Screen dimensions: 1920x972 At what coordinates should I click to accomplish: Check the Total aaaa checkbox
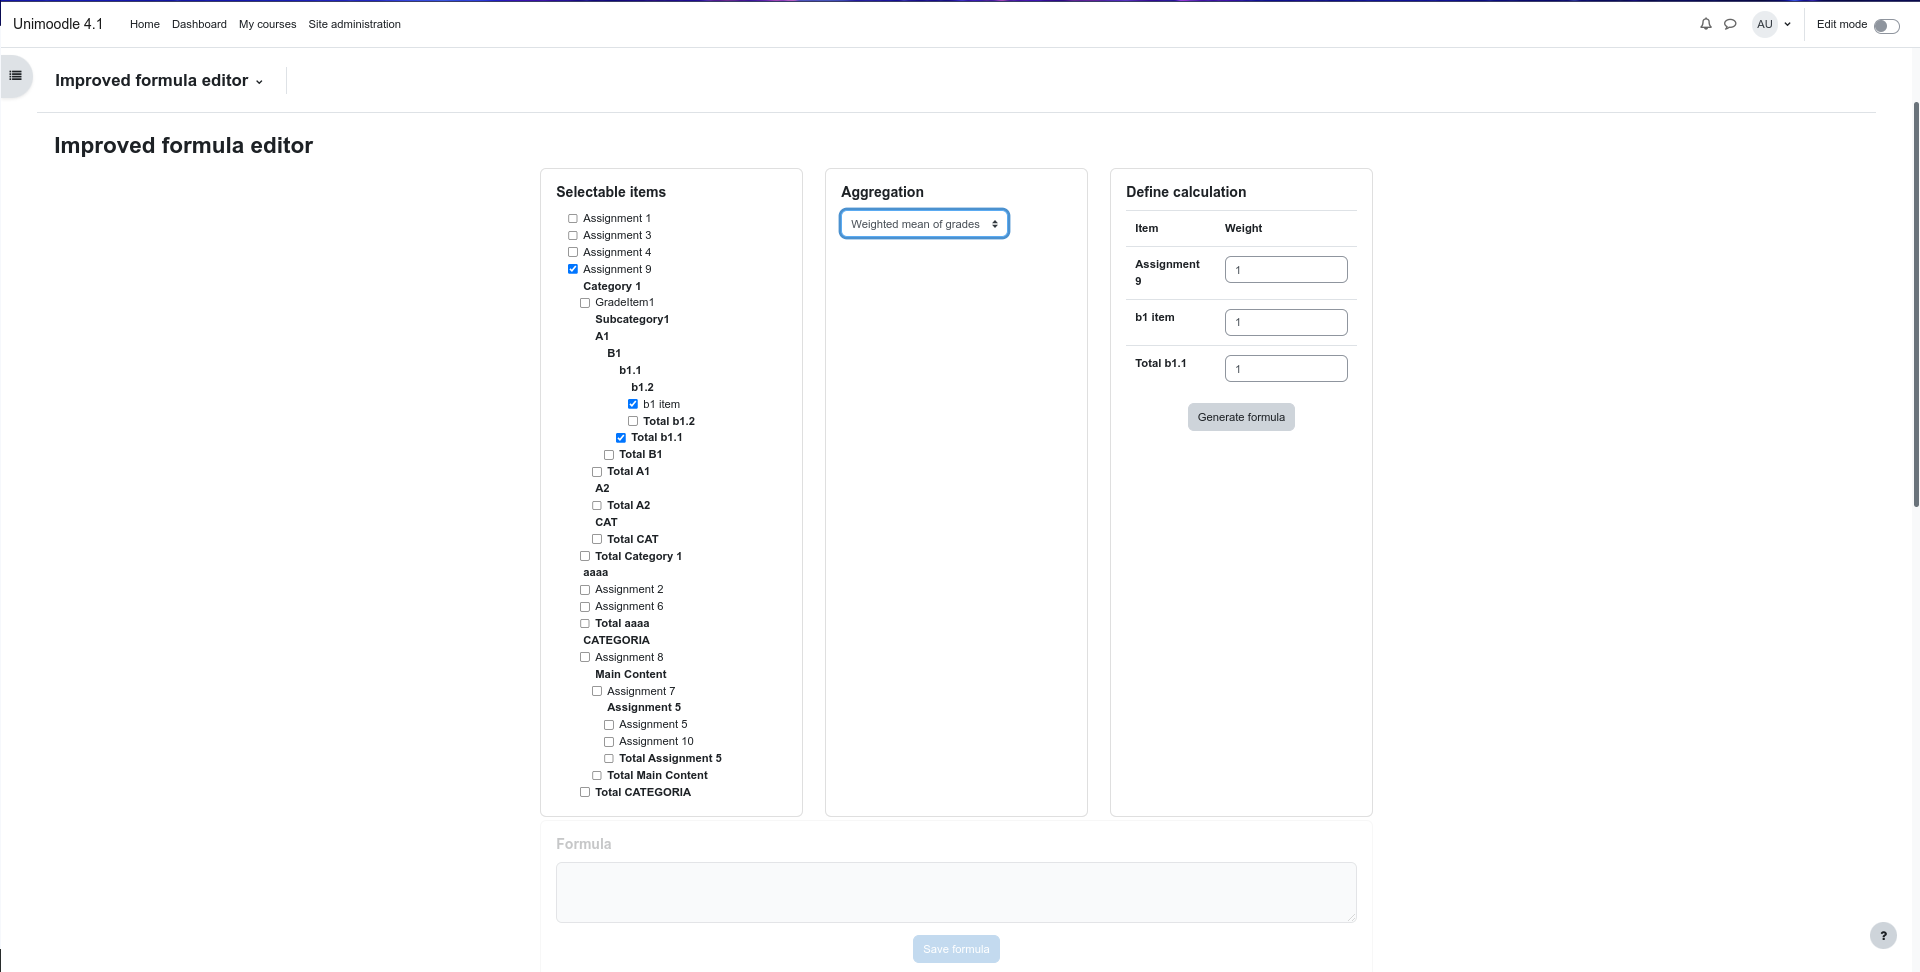(x=585, y=624)
